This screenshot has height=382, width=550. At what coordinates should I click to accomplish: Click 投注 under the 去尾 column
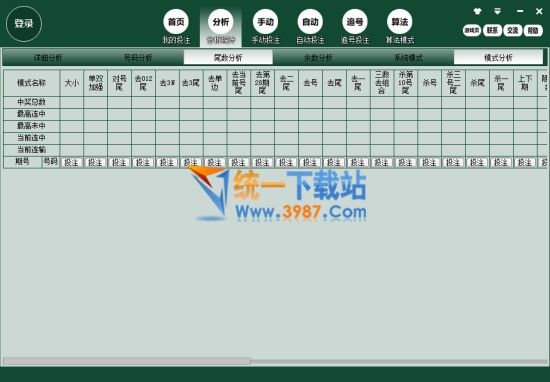point(334,162)
